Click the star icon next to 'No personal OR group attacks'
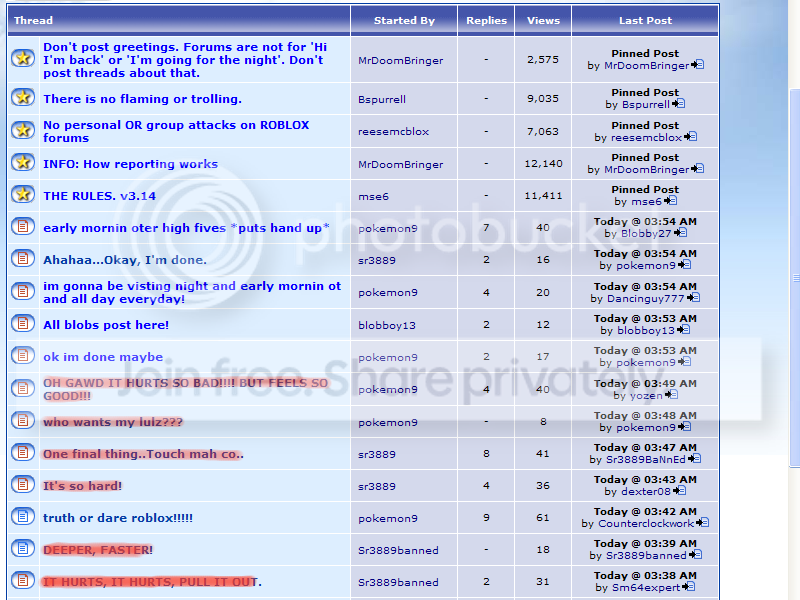 tap(23, 130)
